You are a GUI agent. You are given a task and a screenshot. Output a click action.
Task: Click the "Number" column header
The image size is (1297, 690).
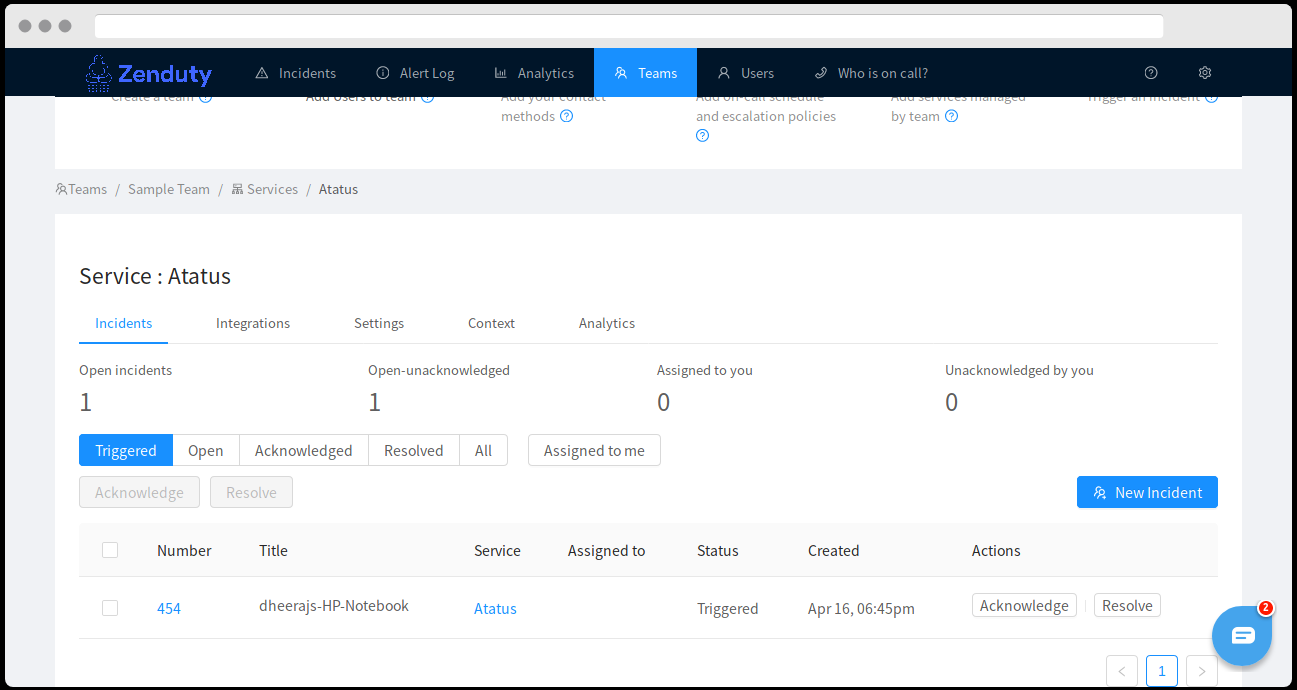184,550
